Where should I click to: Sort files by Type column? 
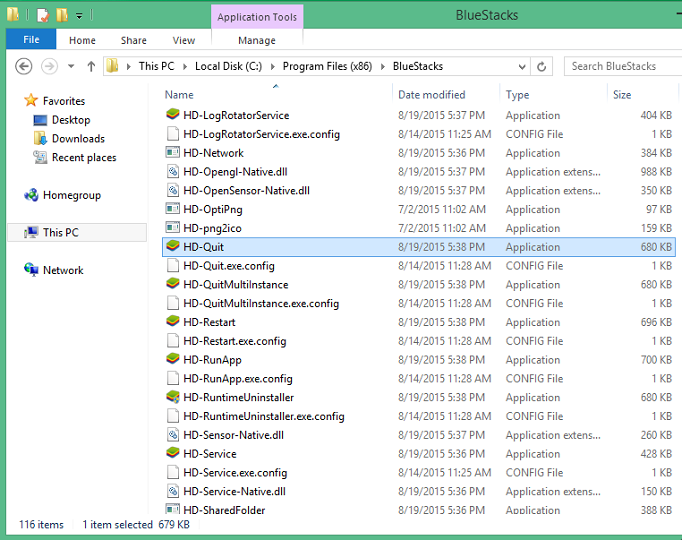517,95
